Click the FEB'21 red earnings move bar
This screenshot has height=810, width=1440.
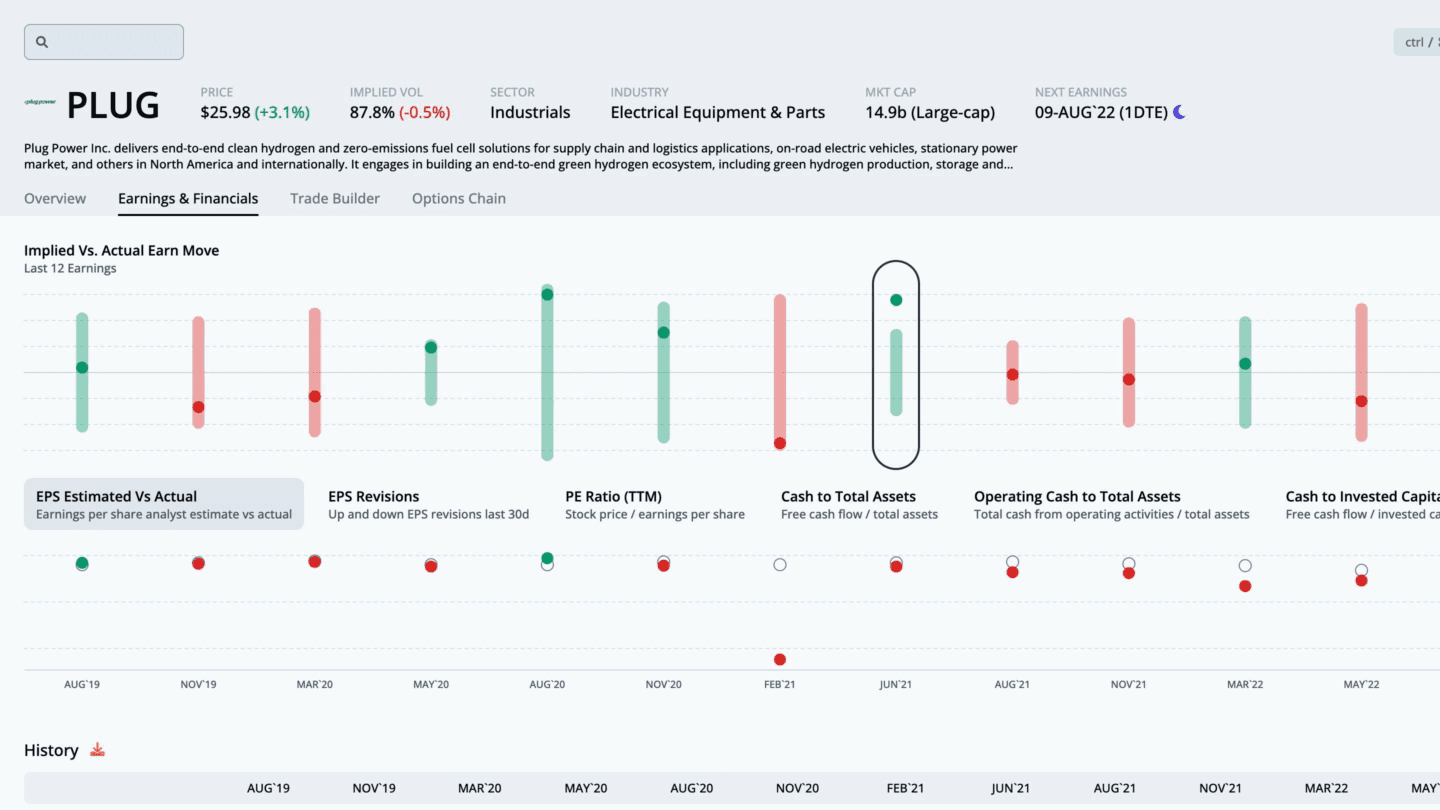click(x=780, y=370)
